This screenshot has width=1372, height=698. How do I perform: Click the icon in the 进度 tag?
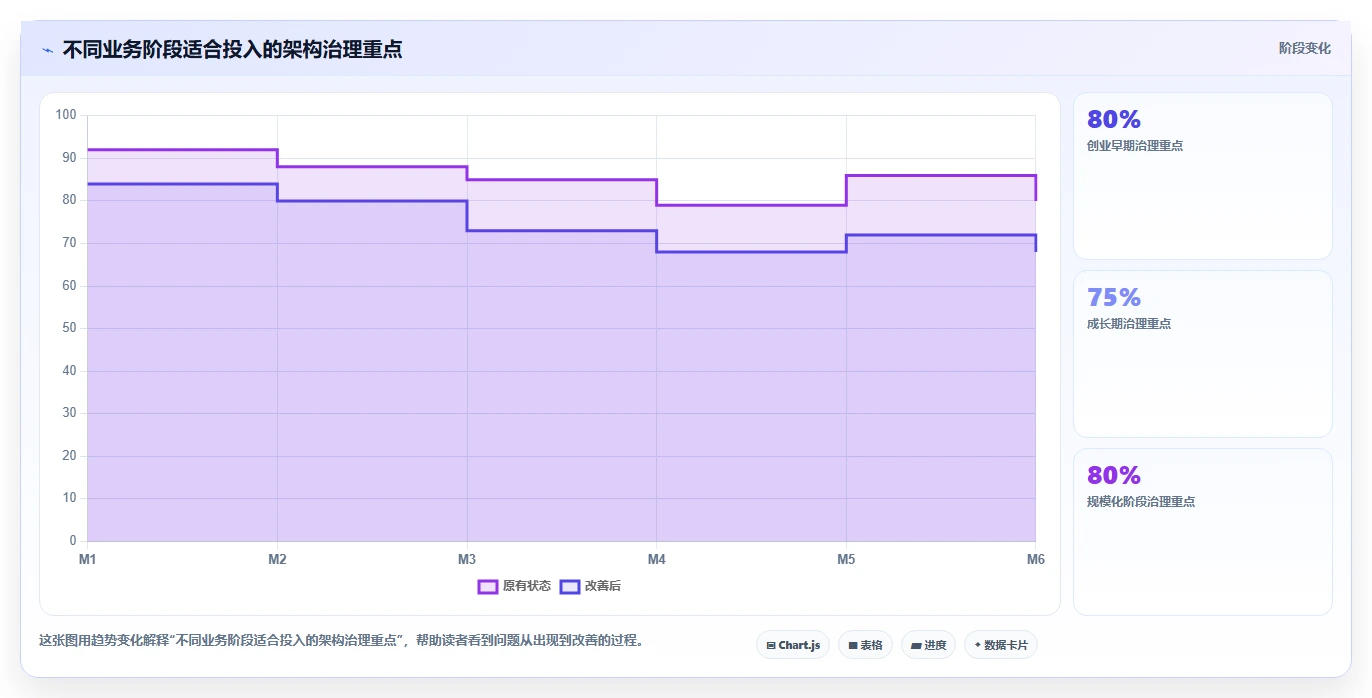tap(916, 646)
